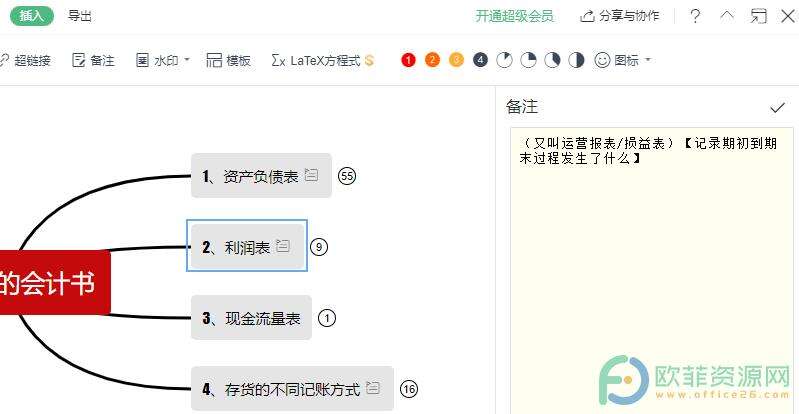Screen dimensions: 799x414
Task: Open the help question mark icon
Action: pos(694,16)
